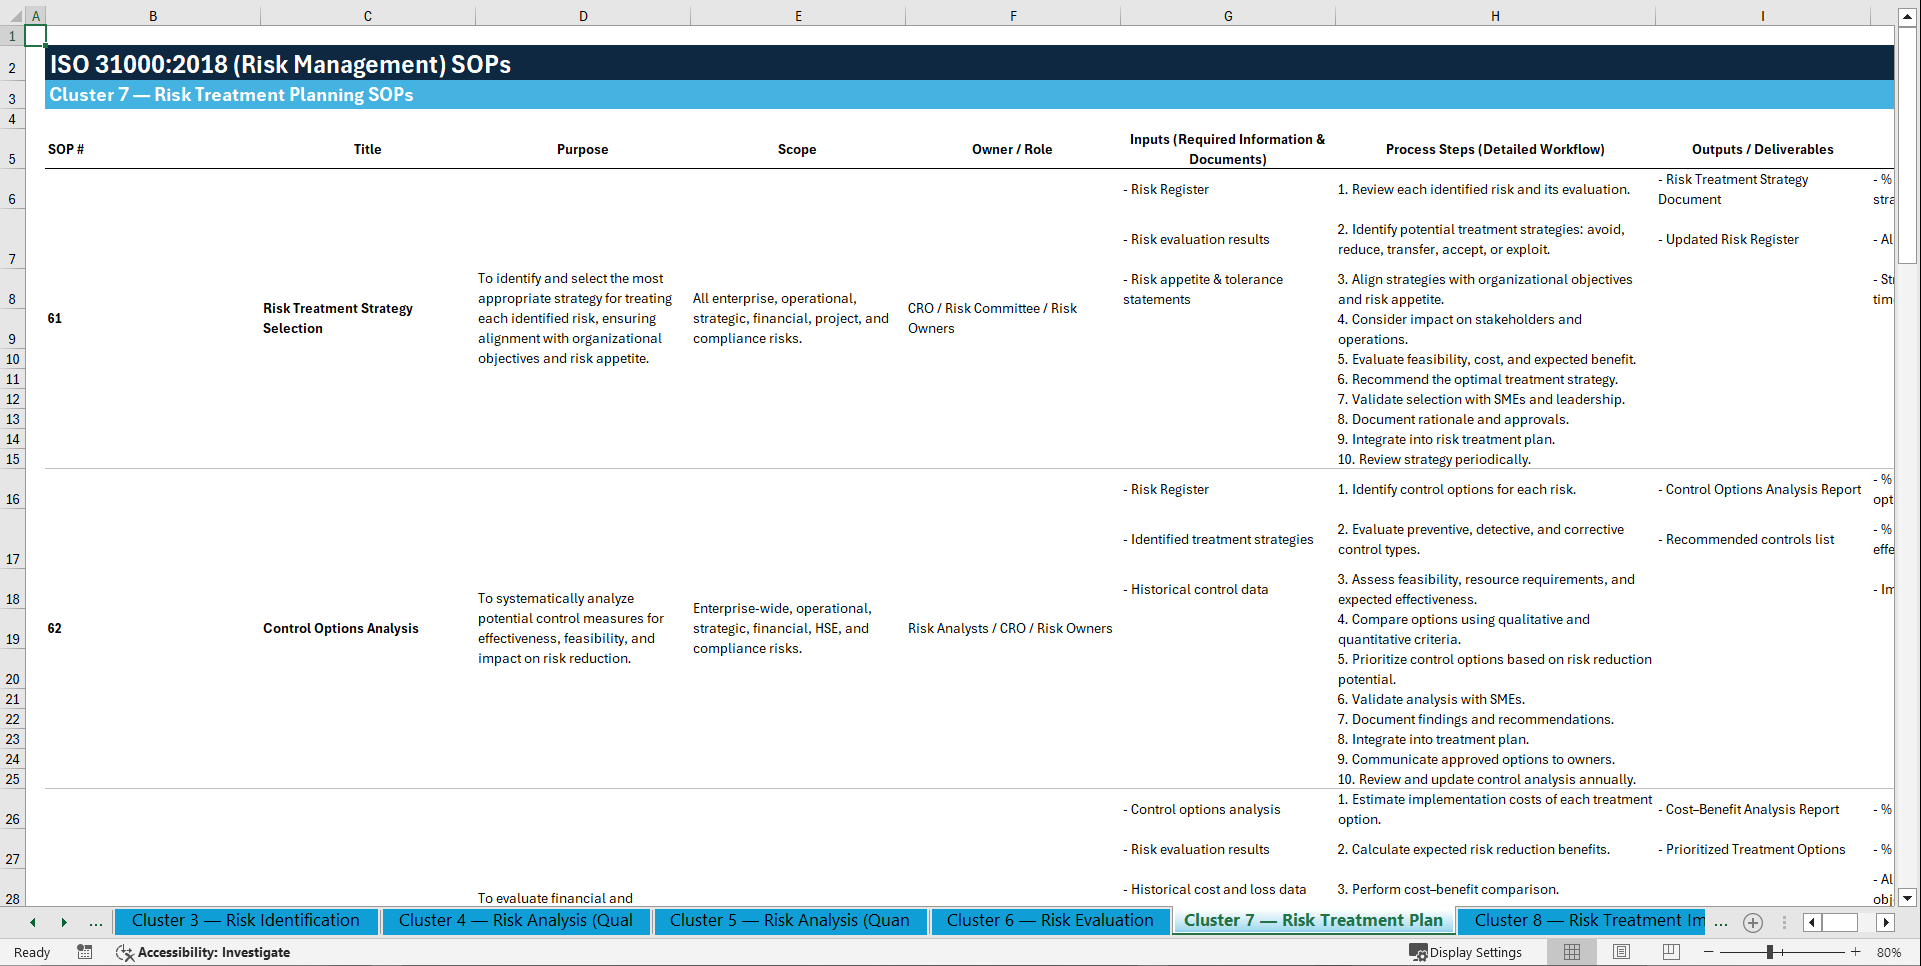
Task: Click the ellipsis to reveal hidden sheet tabs
Action: coord(95,922)
